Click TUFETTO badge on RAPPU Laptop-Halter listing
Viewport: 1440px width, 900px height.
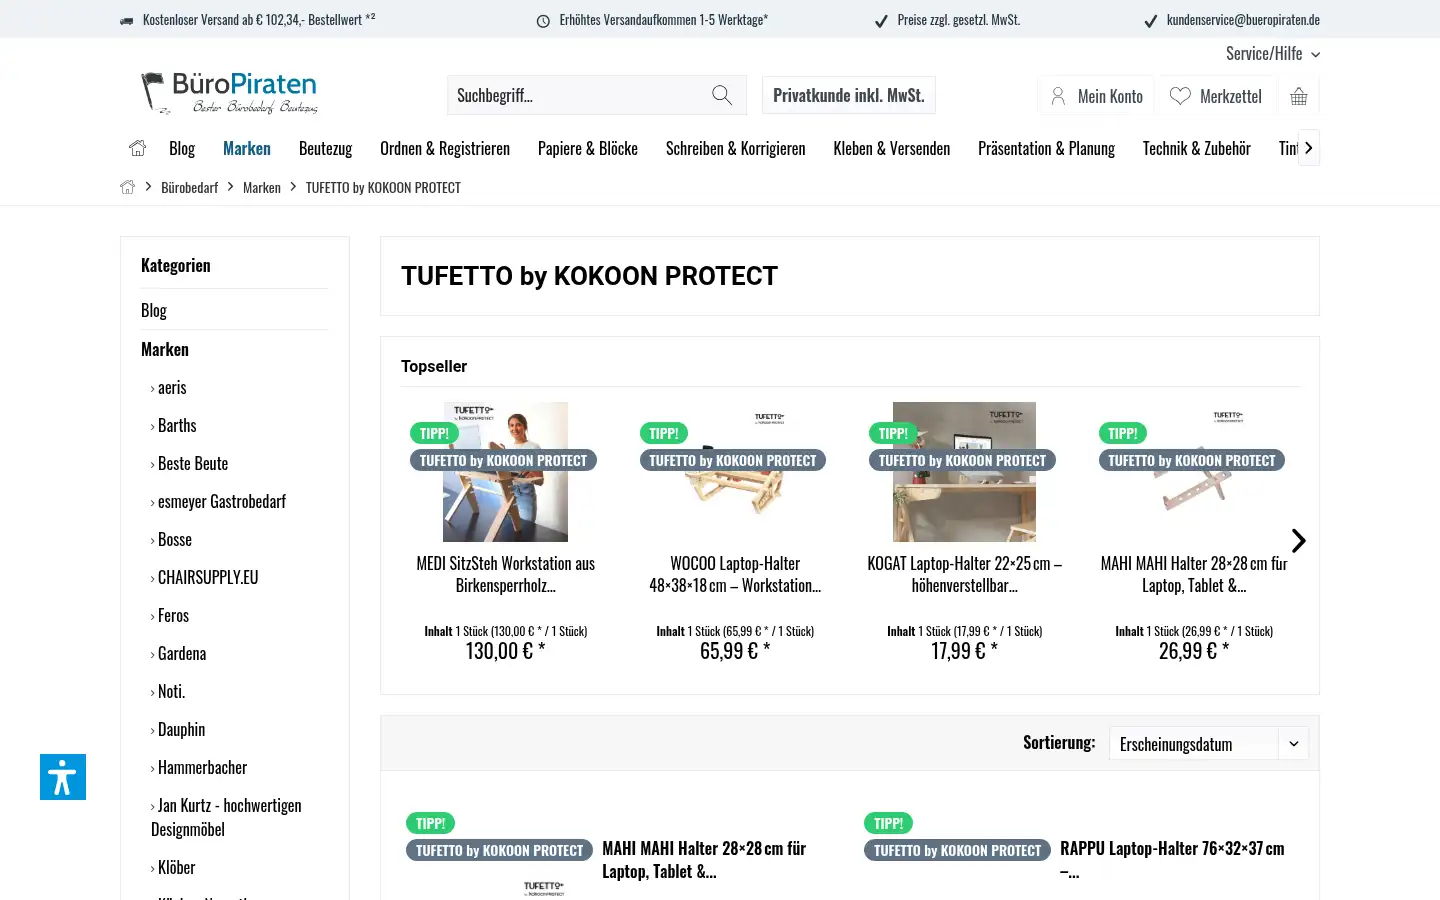[x=957, y=851]
